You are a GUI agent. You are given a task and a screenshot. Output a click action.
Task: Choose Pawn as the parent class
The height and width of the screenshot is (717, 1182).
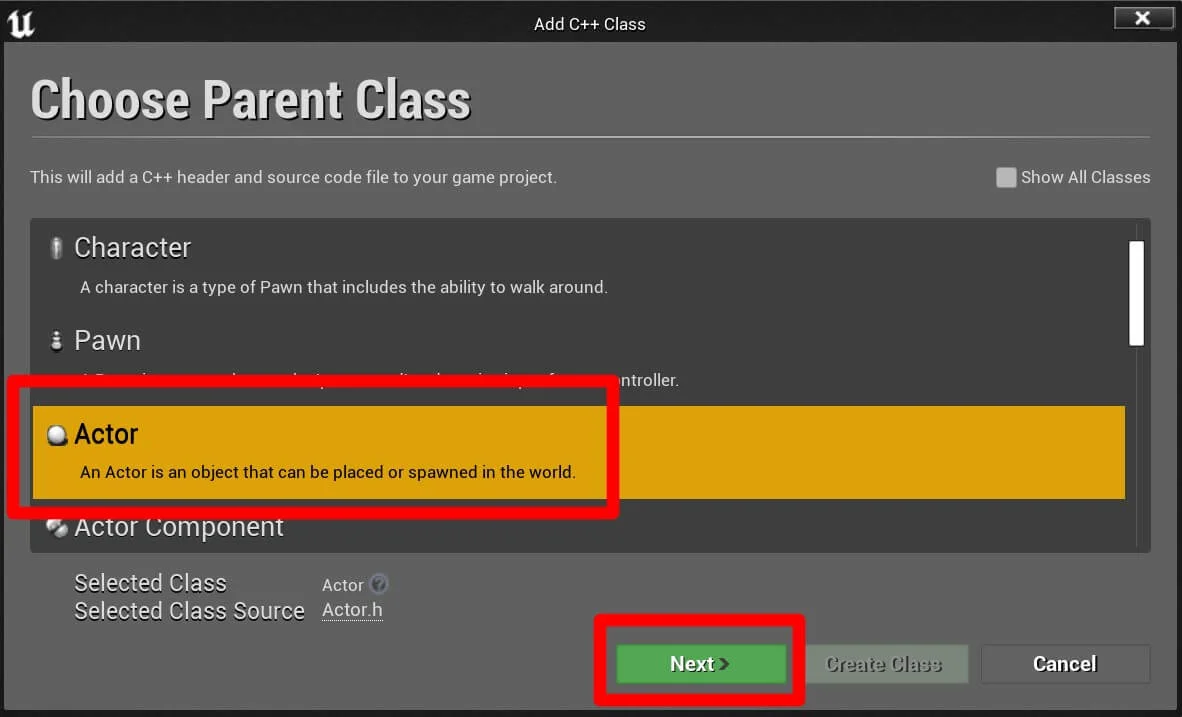tap(107, 341)
